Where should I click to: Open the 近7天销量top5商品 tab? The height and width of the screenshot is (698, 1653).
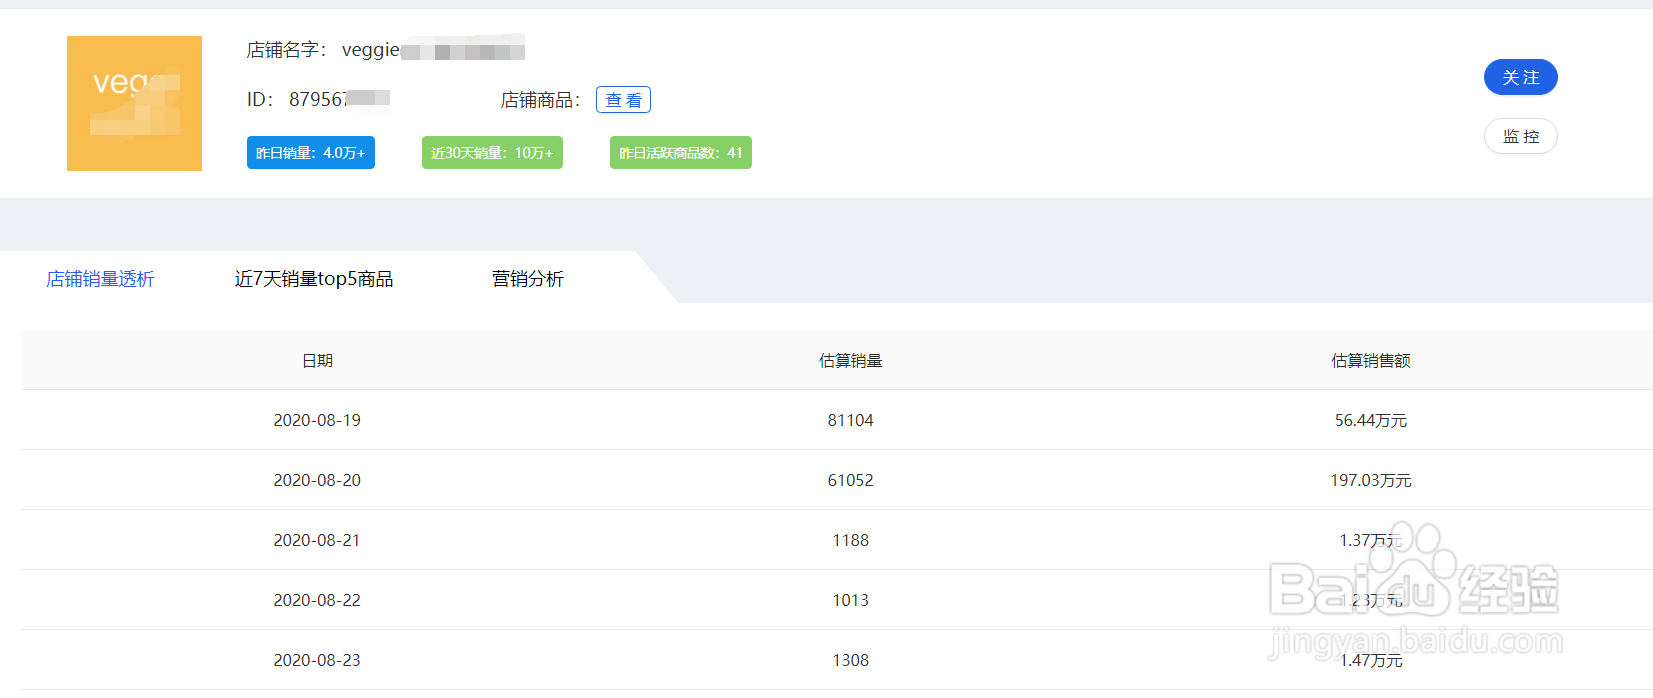point(314,279)
